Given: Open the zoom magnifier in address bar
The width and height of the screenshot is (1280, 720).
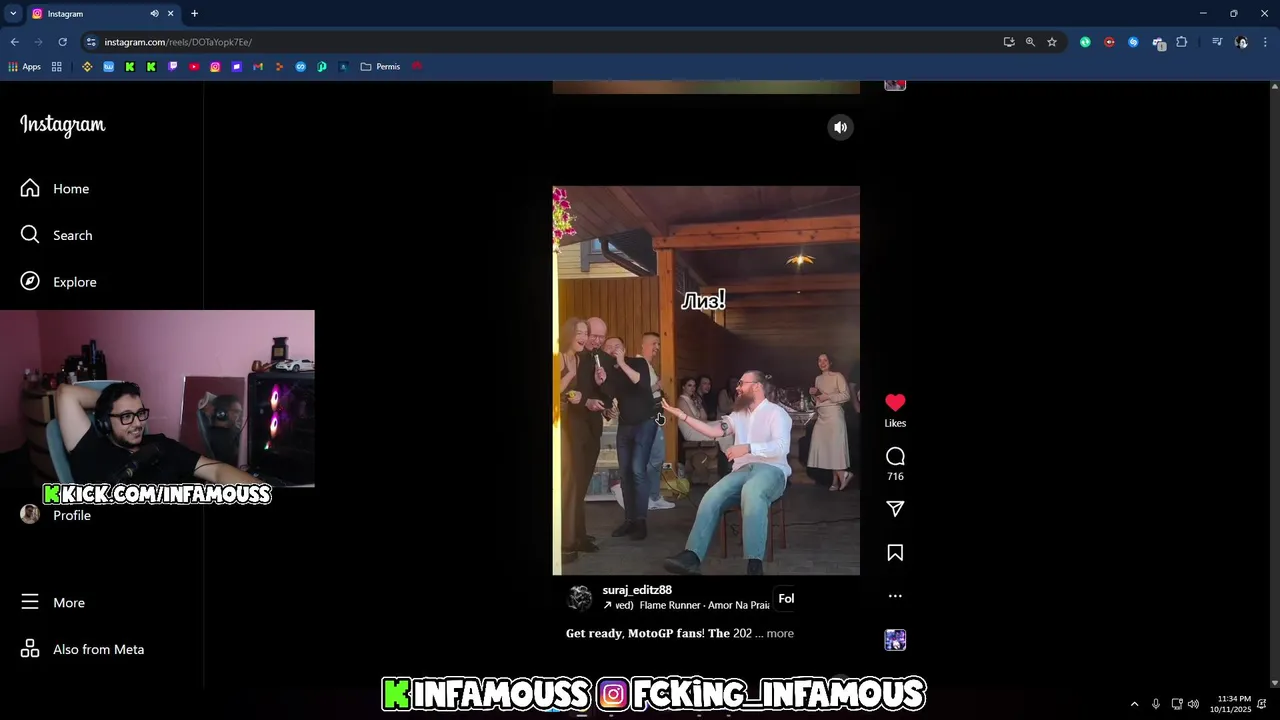Looking at the screenshot, I should click(x=1030, y=42).
